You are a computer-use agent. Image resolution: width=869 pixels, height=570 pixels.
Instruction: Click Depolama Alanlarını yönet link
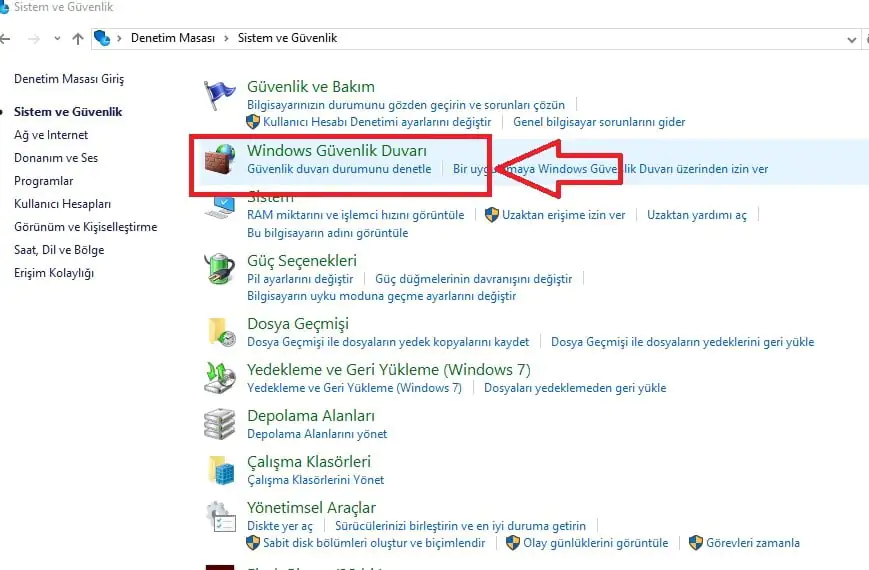[317, 434]
